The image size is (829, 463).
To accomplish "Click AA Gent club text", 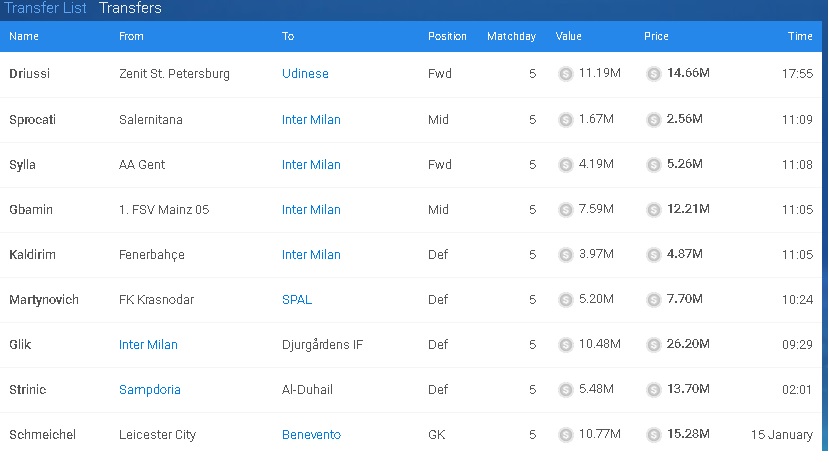I will [142, 165].
